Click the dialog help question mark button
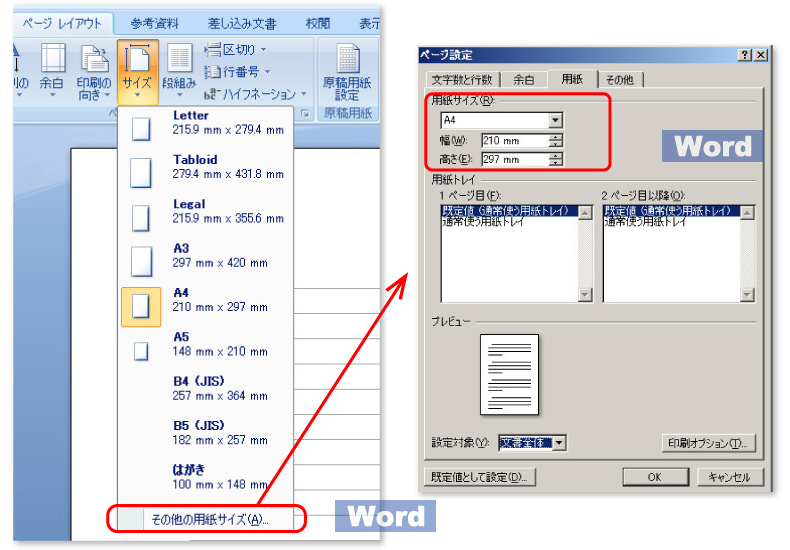Viewport: 790px width, 550px height. (745, 55)
